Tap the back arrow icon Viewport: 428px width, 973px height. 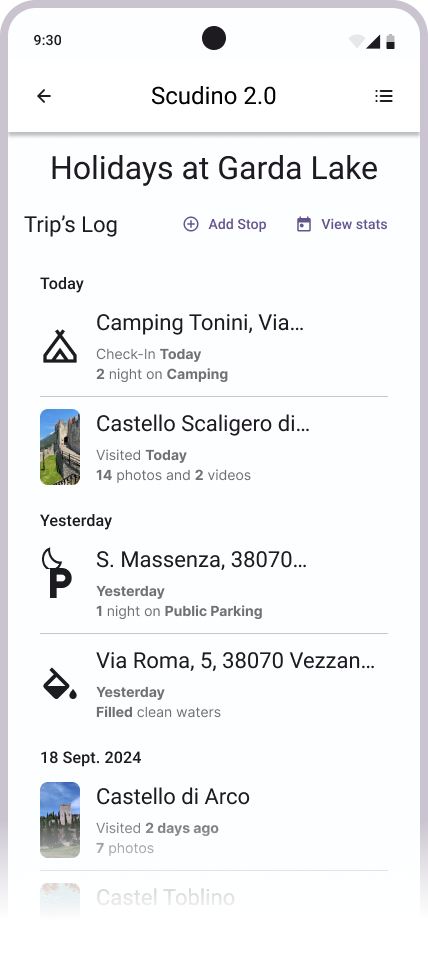click(x=43, y=96)
